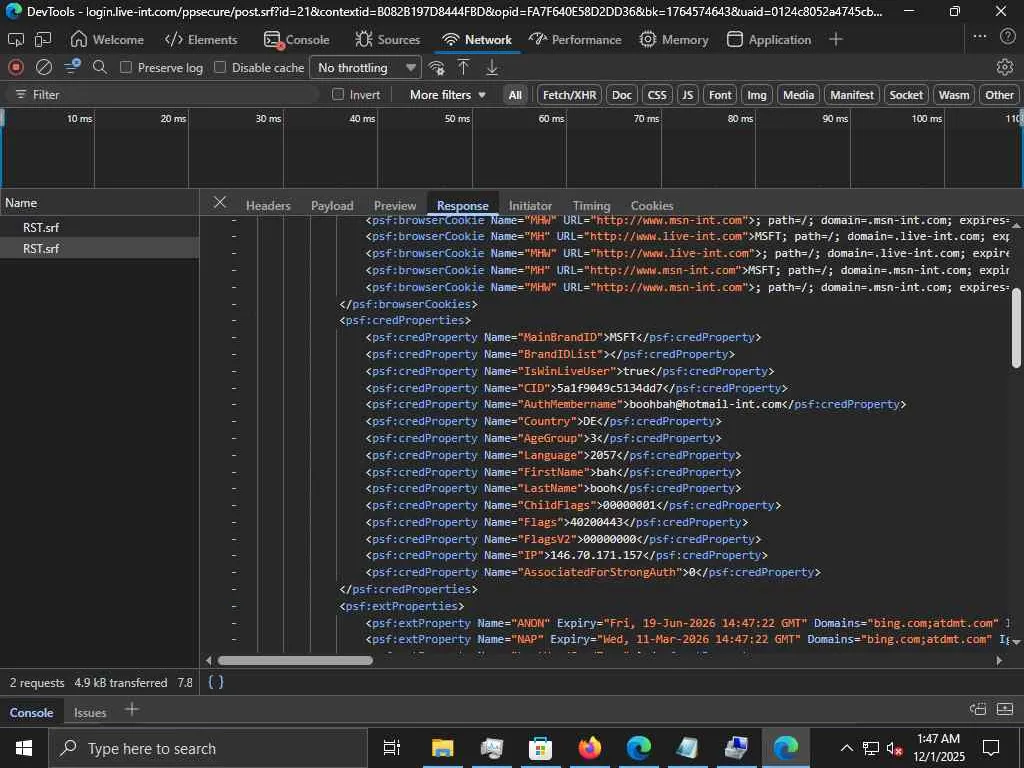Image resolution: width=1024 pixels, height=768 pixels.
Task: Click the import HAR upload arrow
Action: [x=464, y=67]
